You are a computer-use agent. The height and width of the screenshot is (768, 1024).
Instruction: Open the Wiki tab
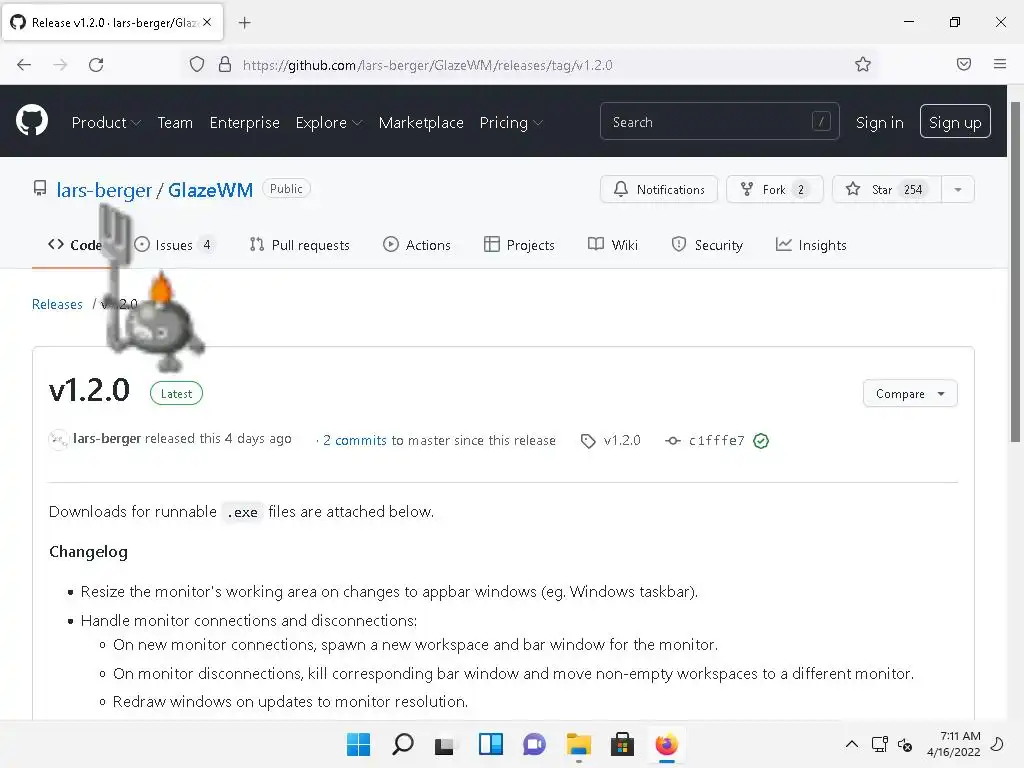pos(613,245)
